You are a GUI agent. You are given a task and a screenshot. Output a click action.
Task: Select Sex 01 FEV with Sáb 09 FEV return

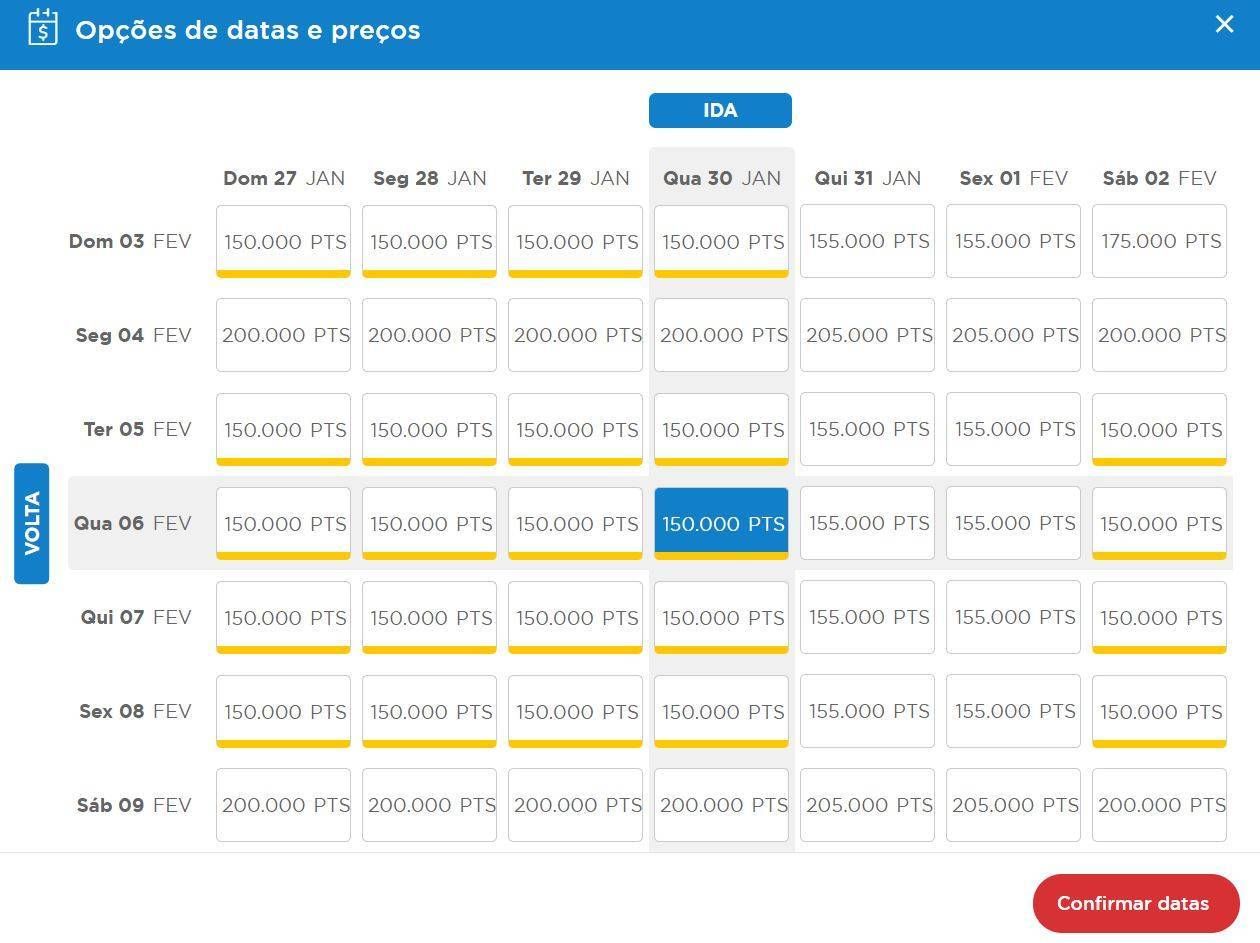click(1013, 805)
